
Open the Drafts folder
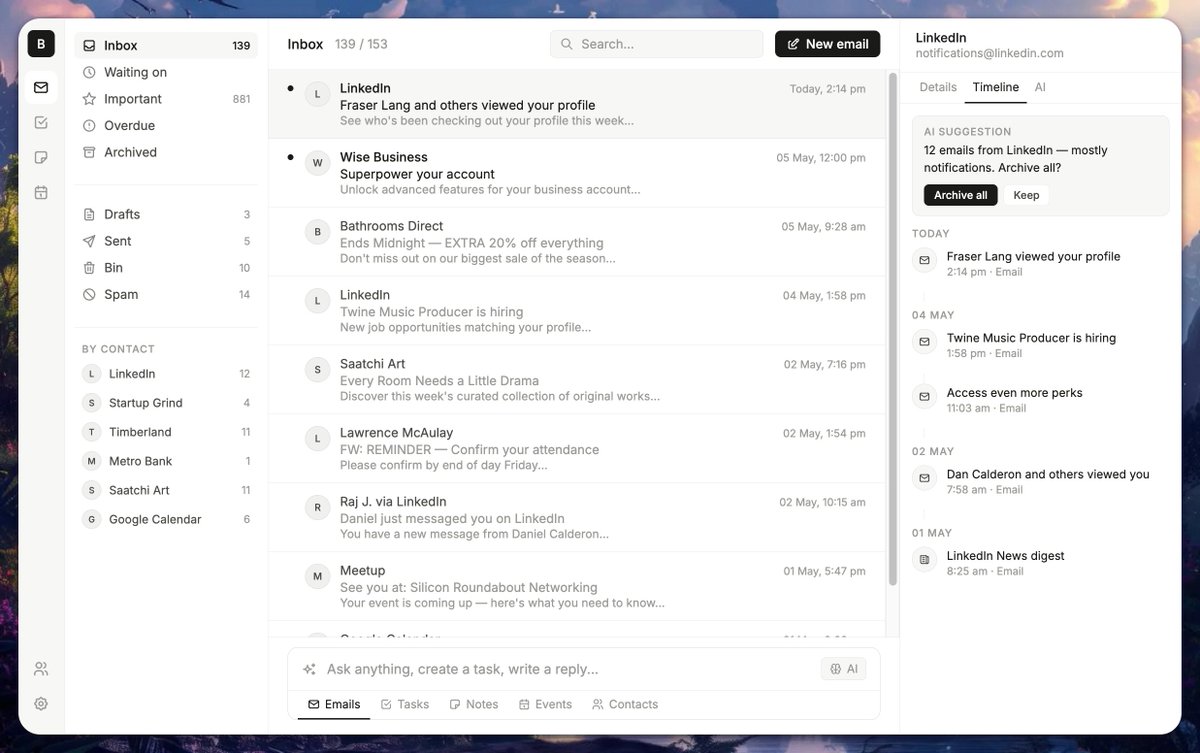pos(166,214)
